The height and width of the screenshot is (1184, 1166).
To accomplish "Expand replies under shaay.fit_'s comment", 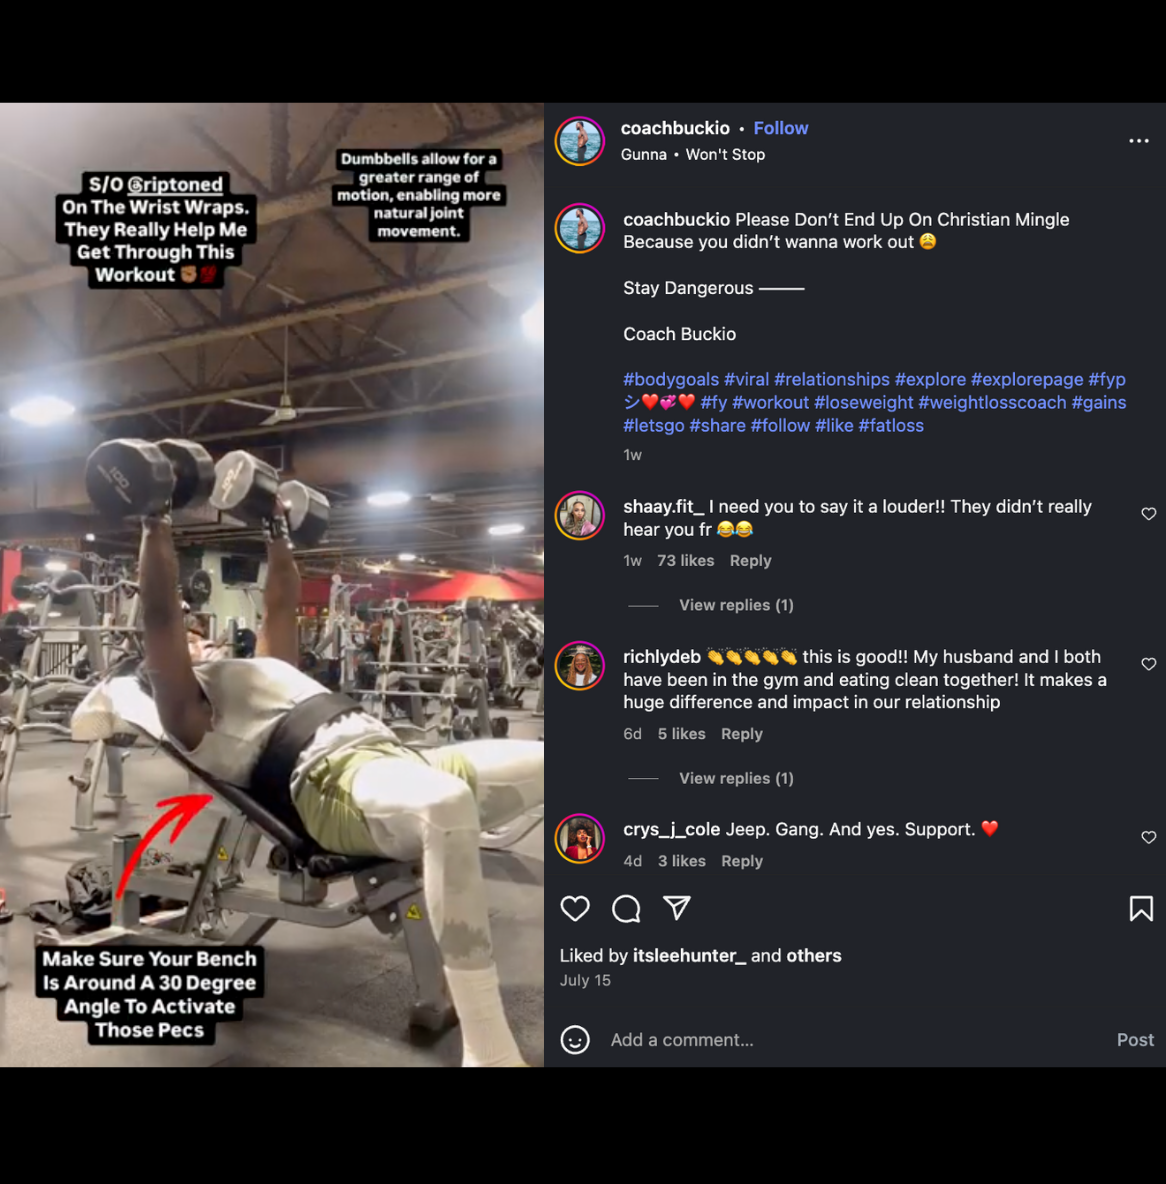I will tap(736, 605).
